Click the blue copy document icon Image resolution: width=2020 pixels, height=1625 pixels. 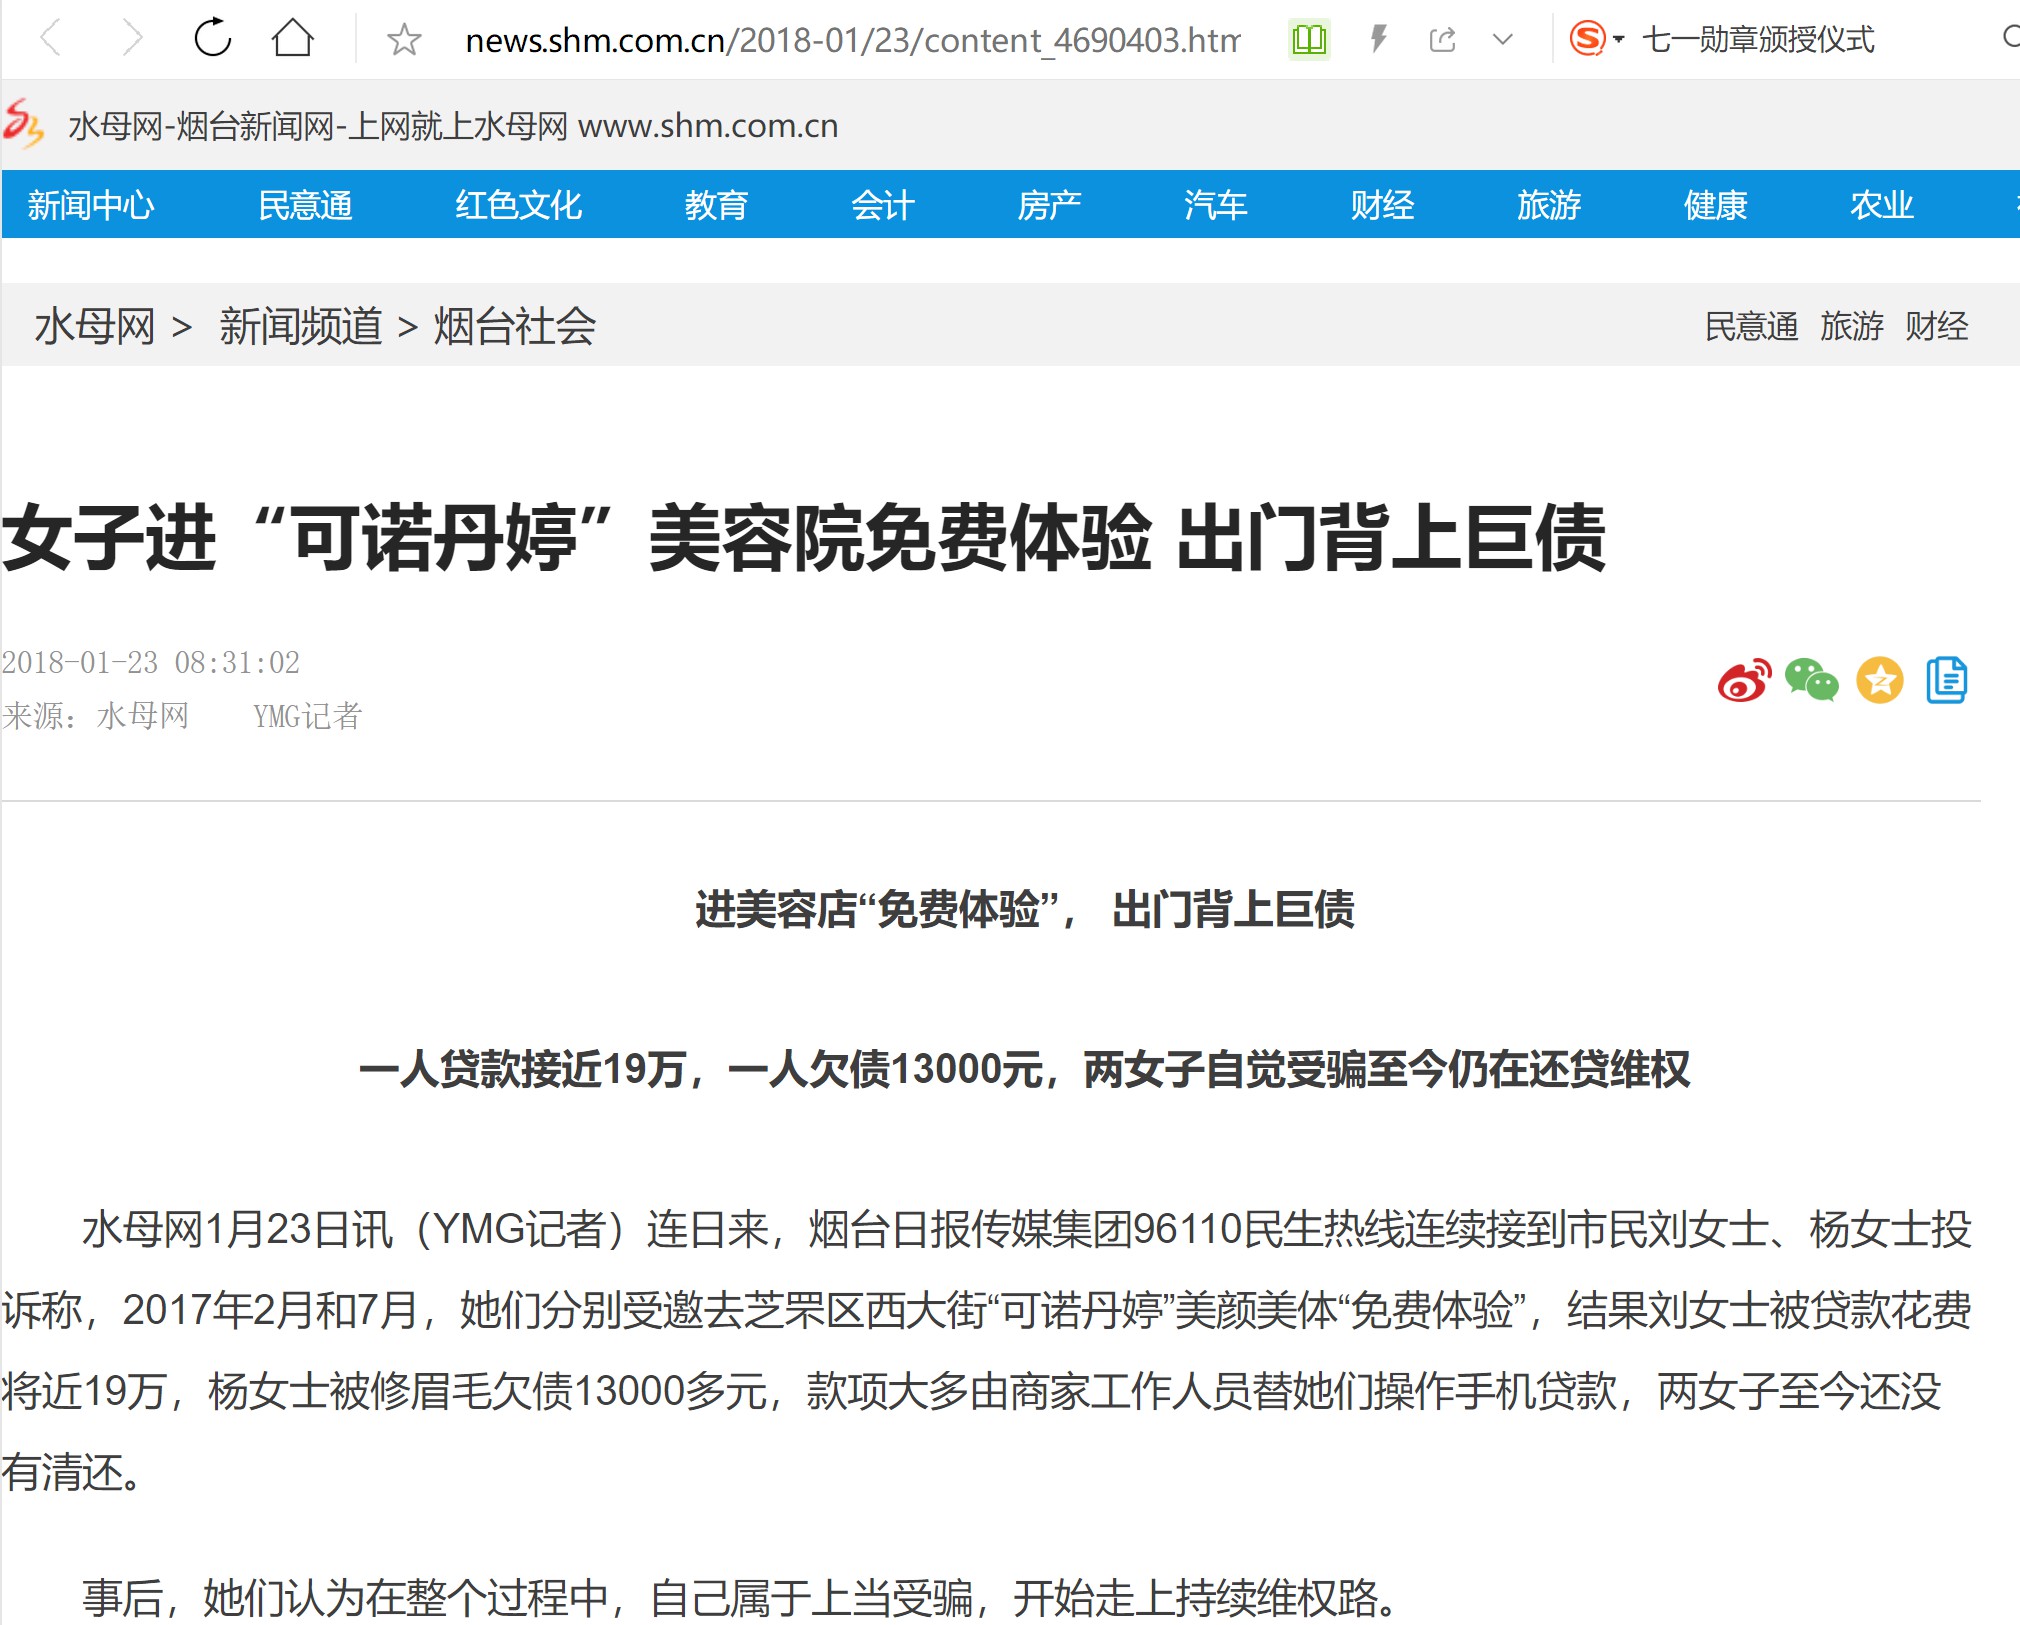pyautogui.click(x=1946, y=680)
